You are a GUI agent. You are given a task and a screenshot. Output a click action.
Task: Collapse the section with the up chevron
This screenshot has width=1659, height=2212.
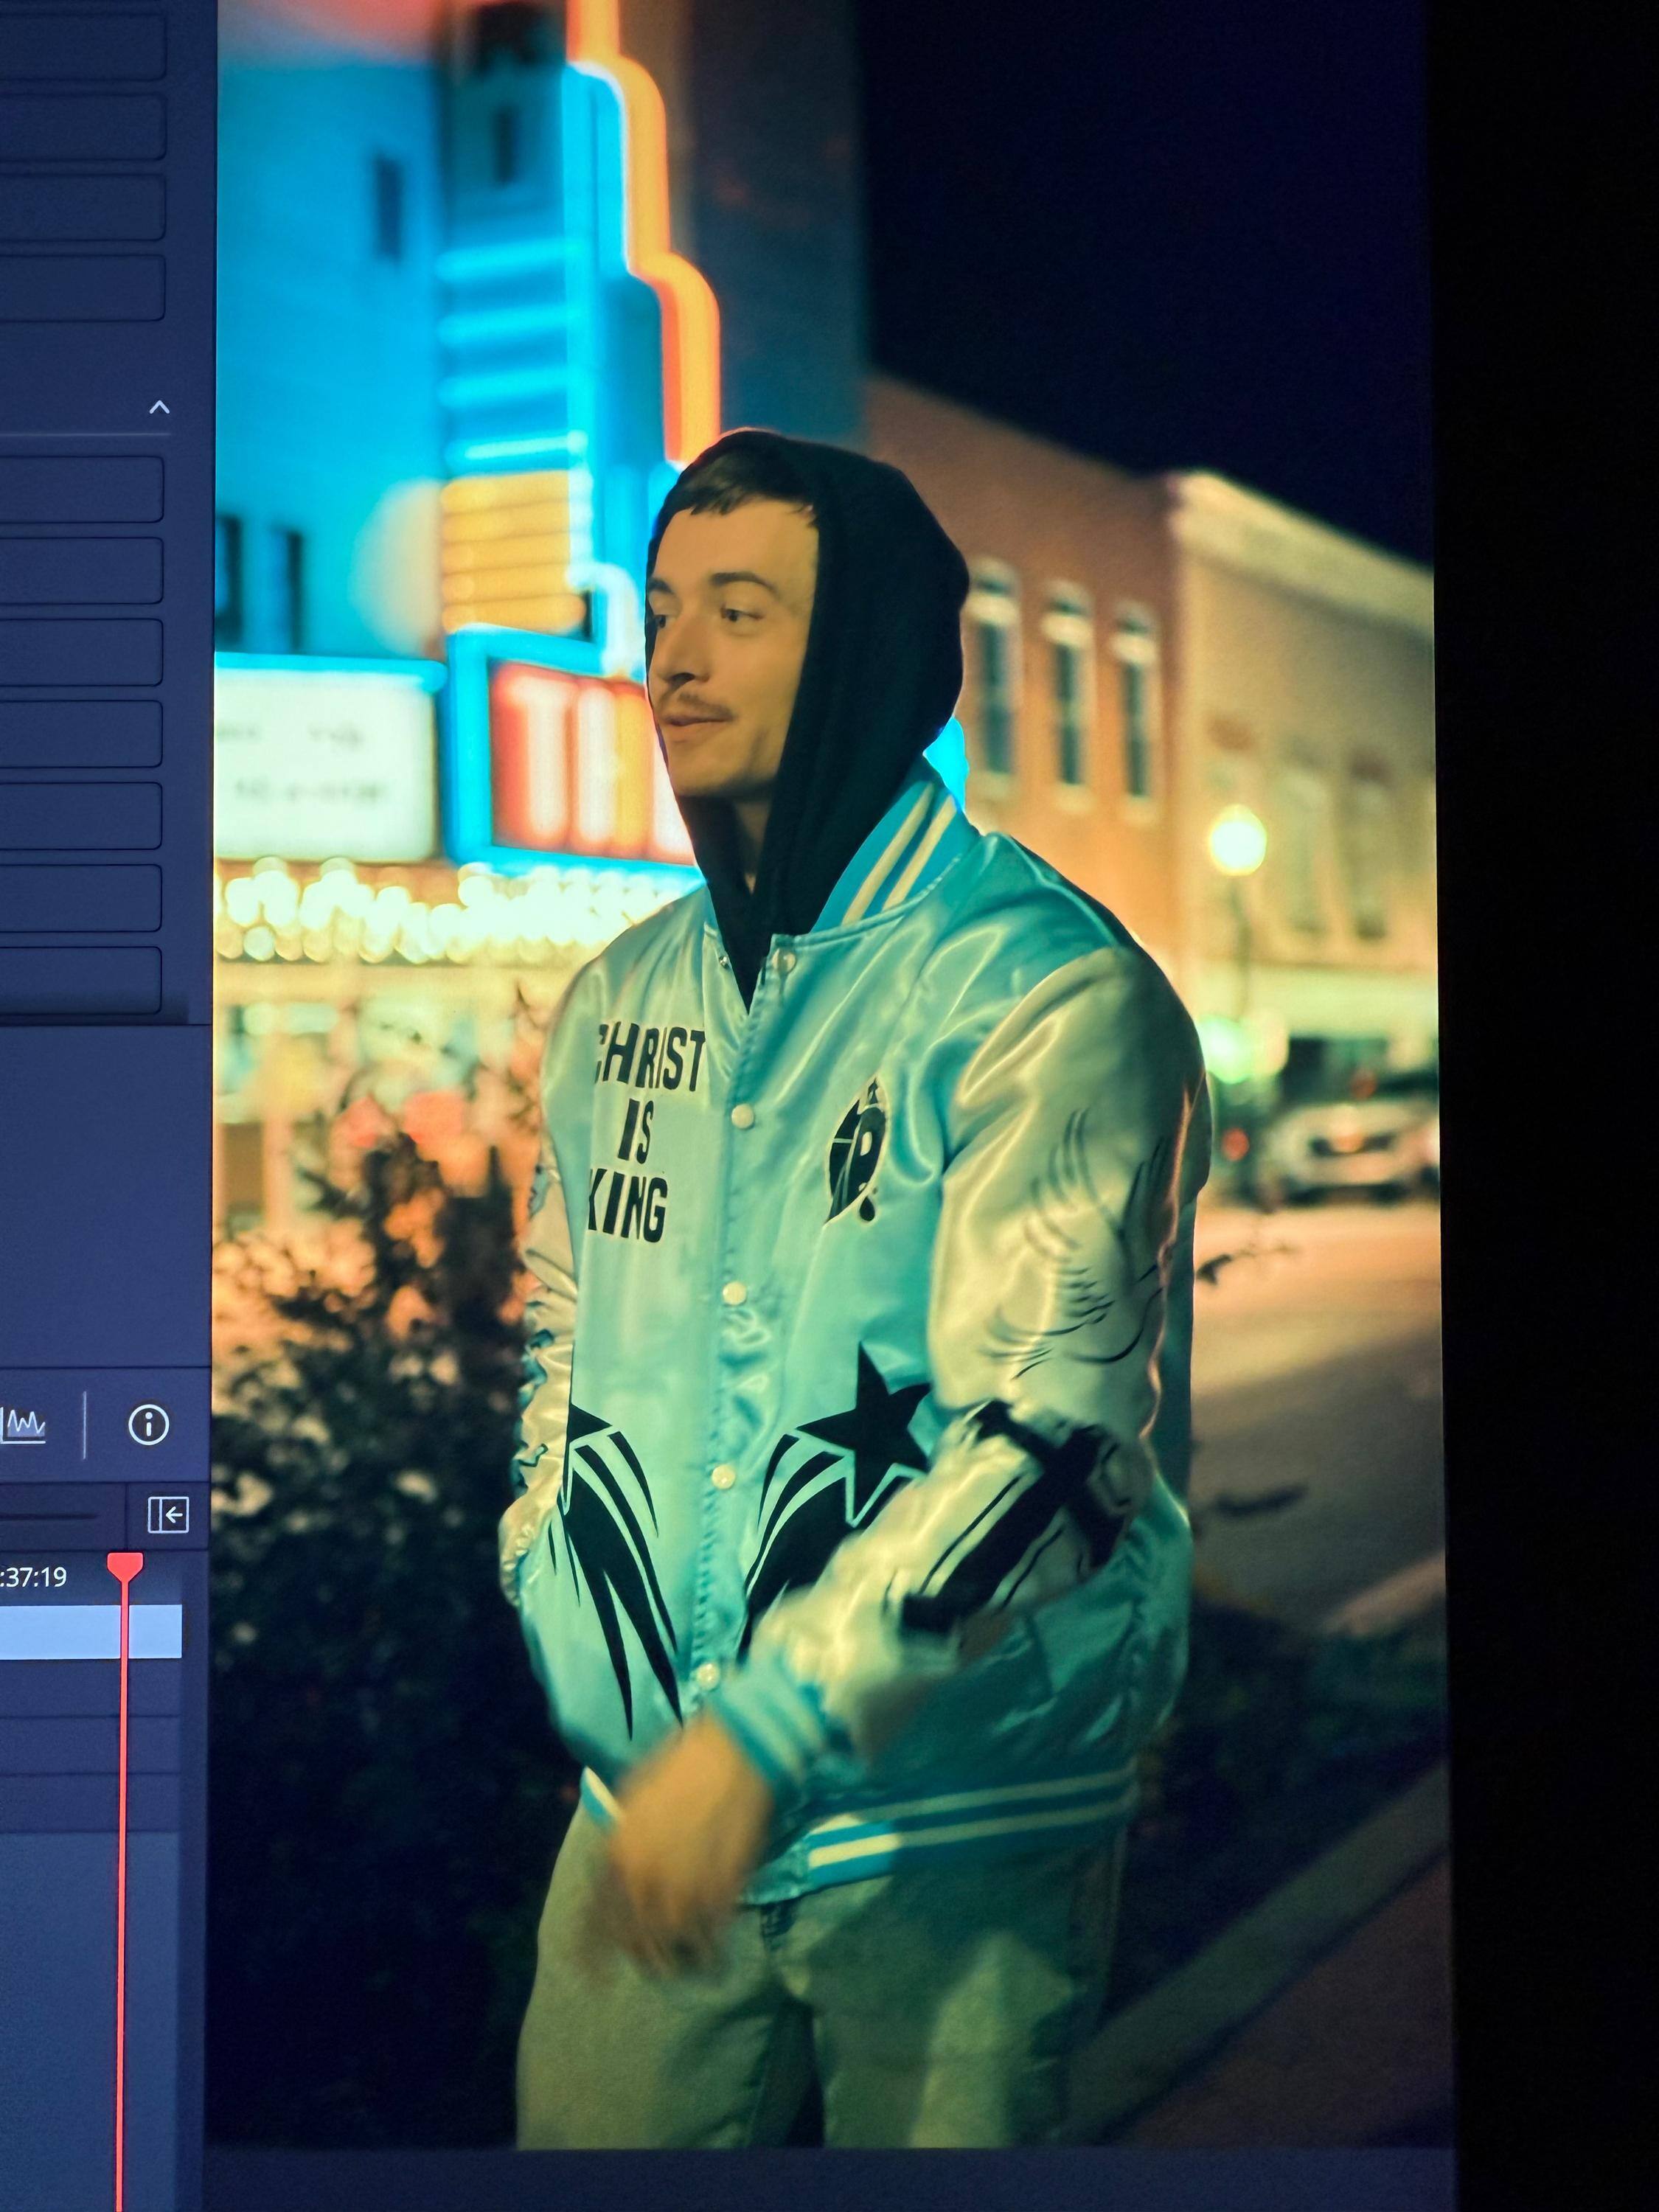pos(159,407)
